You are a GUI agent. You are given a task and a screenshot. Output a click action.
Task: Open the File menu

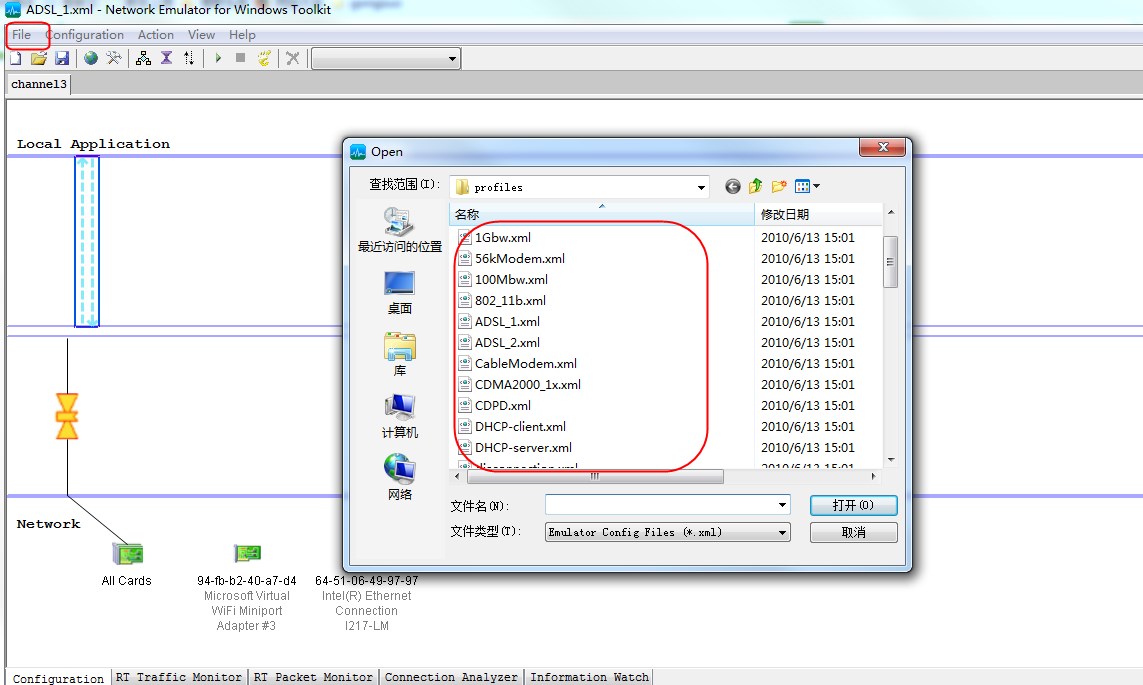click(22, 34)
